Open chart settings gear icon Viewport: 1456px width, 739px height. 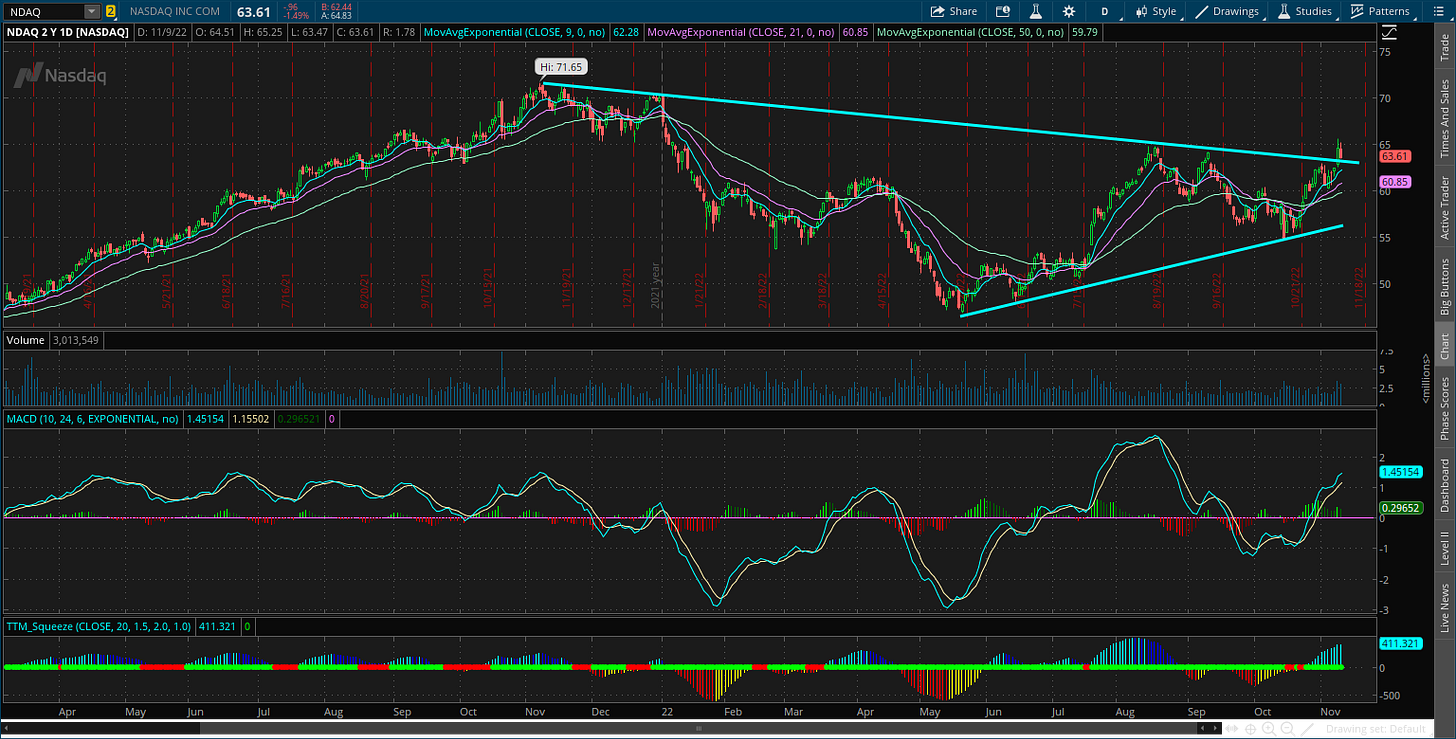pyautogui.click(x=1069, y=11)
